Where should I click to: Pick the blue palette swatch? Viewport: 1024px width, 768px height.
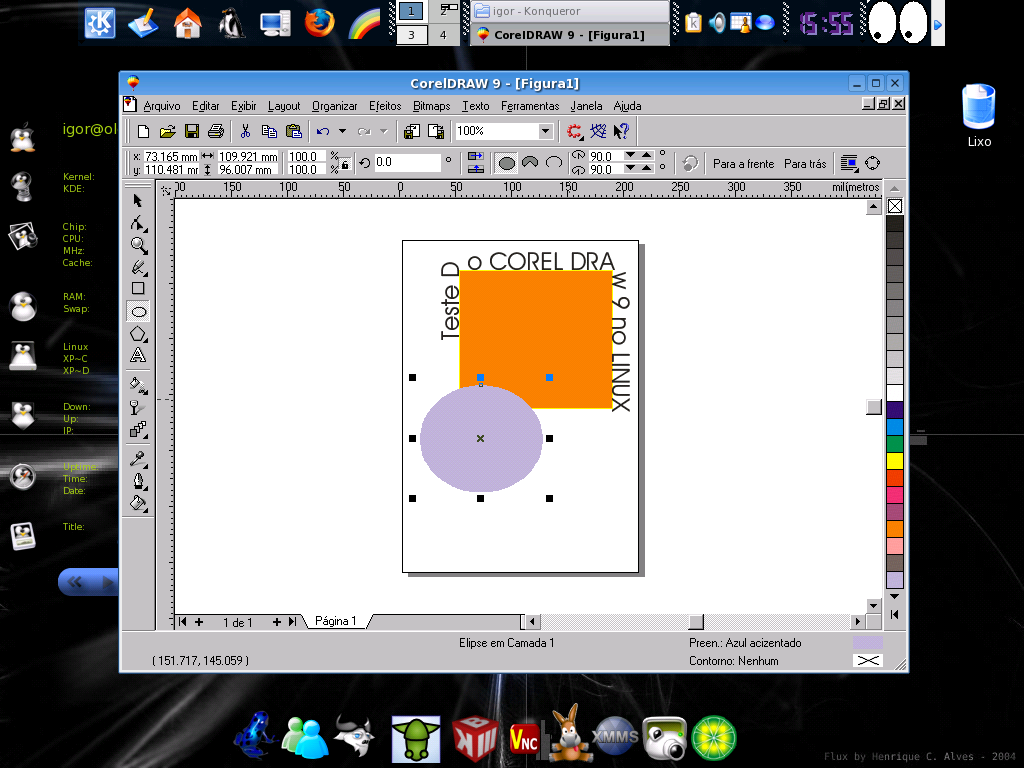[895, 426]
